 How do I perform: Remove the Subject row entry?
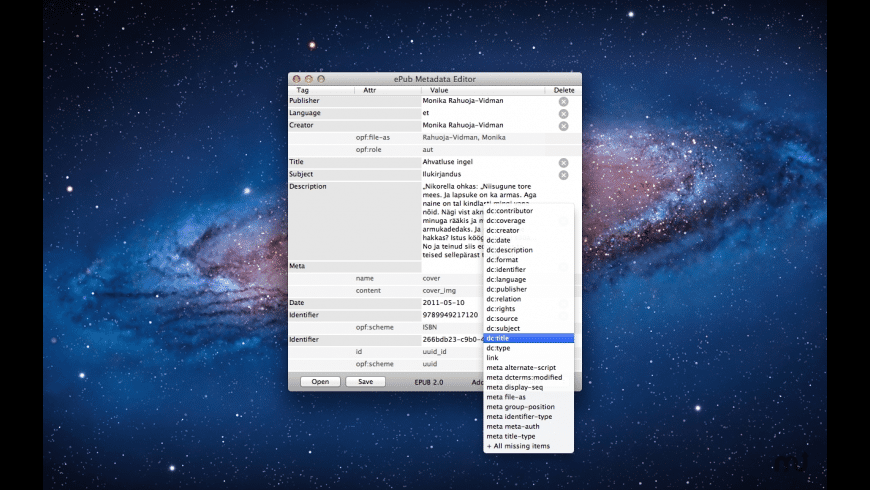click(x=563, y=175)
